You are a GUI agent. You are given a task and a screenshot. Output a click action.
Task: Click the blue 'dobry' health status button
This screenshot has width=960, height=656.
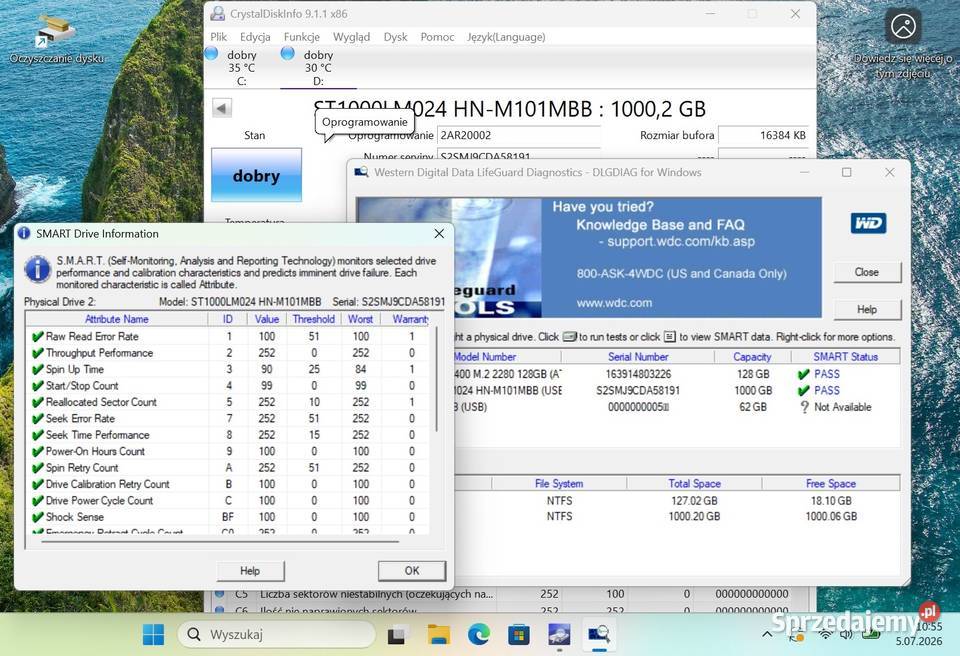(x=257, y=175)
